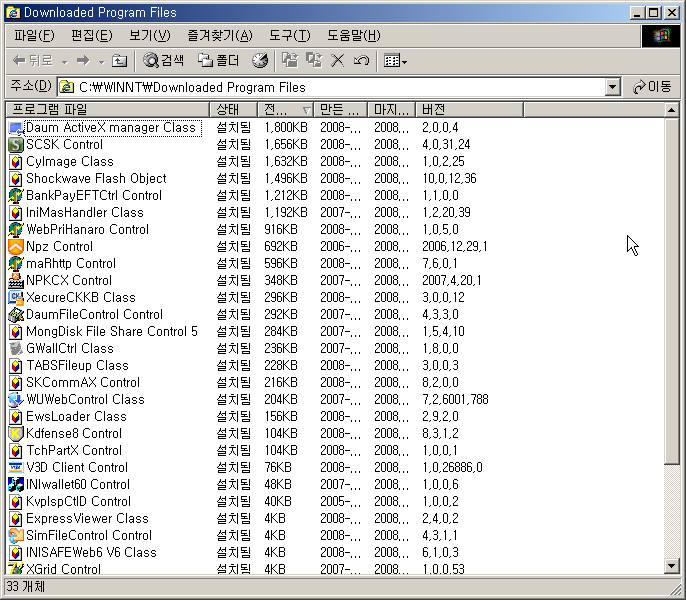
Task: Toggle the 폴더 folders pane
Action: (x=219, y=60)
